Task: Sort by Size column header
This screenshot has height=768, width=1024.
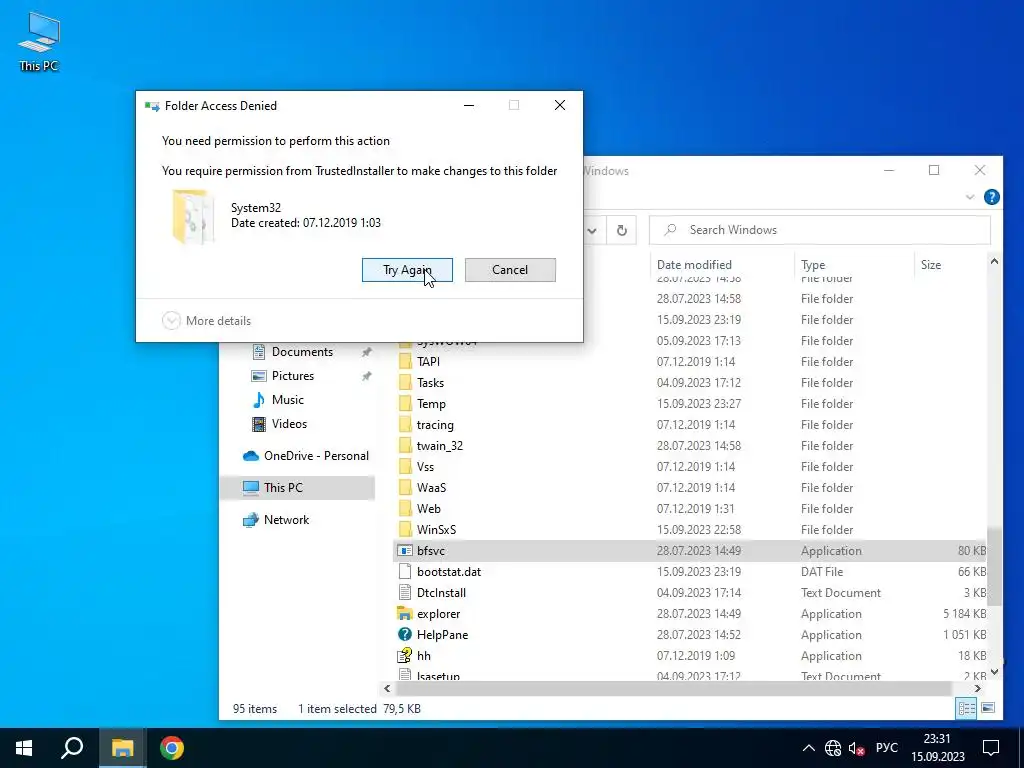Action: 931,264
